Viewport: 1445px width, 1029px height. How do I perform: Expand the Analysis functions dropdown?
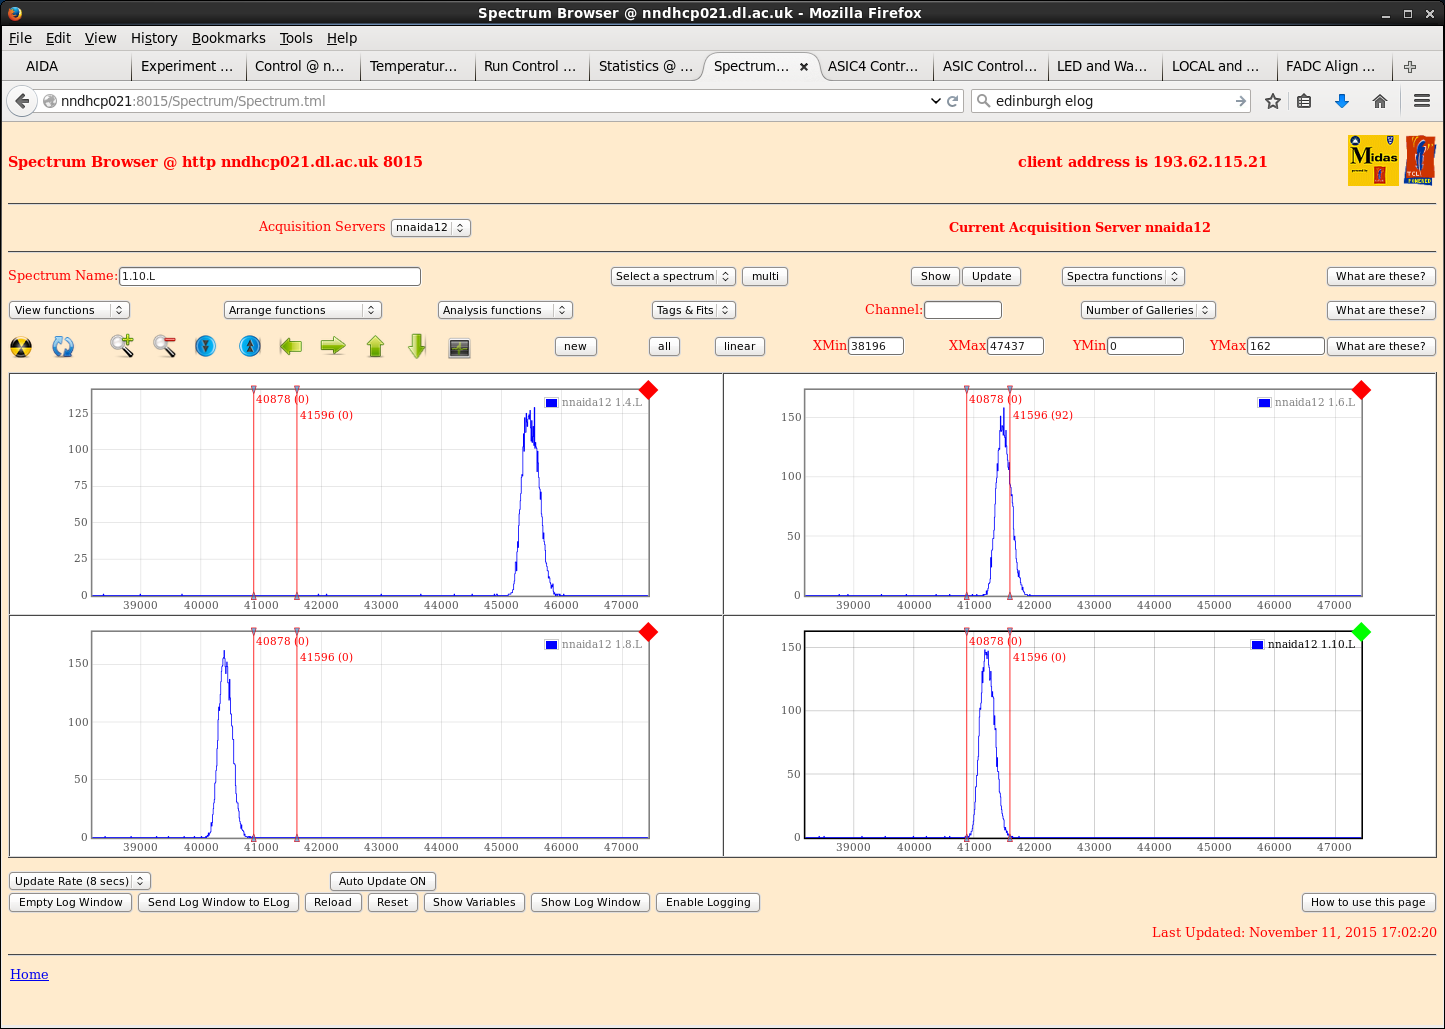[504, 310]
